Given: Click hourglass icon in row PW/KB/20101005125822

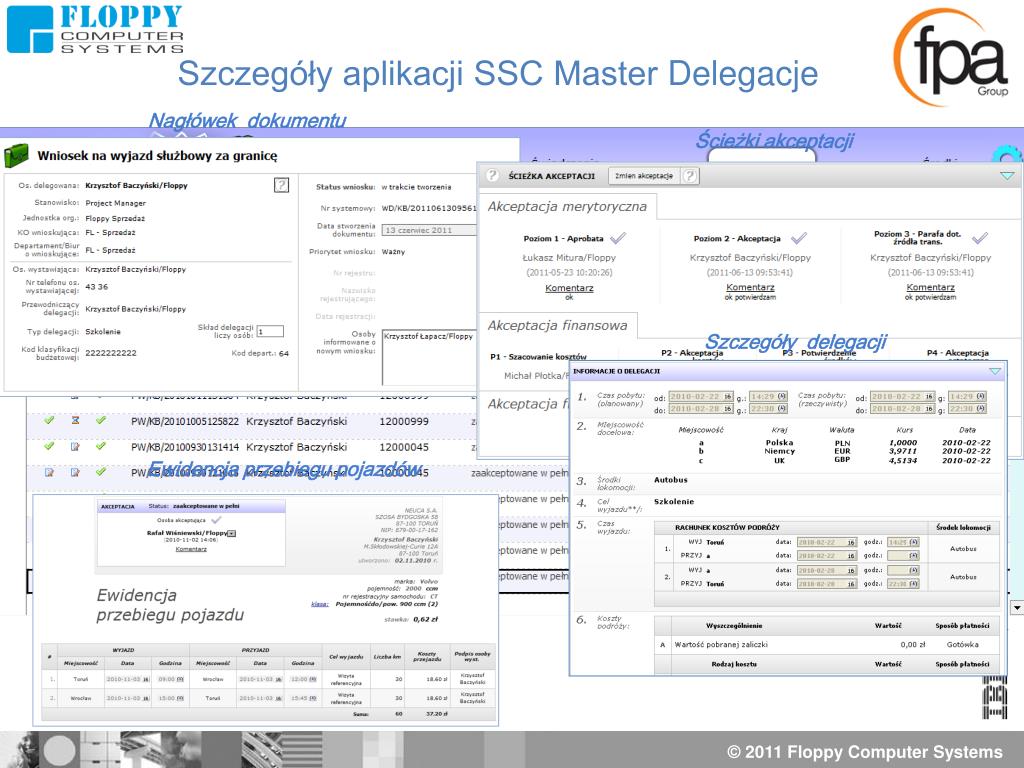Looking at the screenshot, I should click(x=75, y=421).
